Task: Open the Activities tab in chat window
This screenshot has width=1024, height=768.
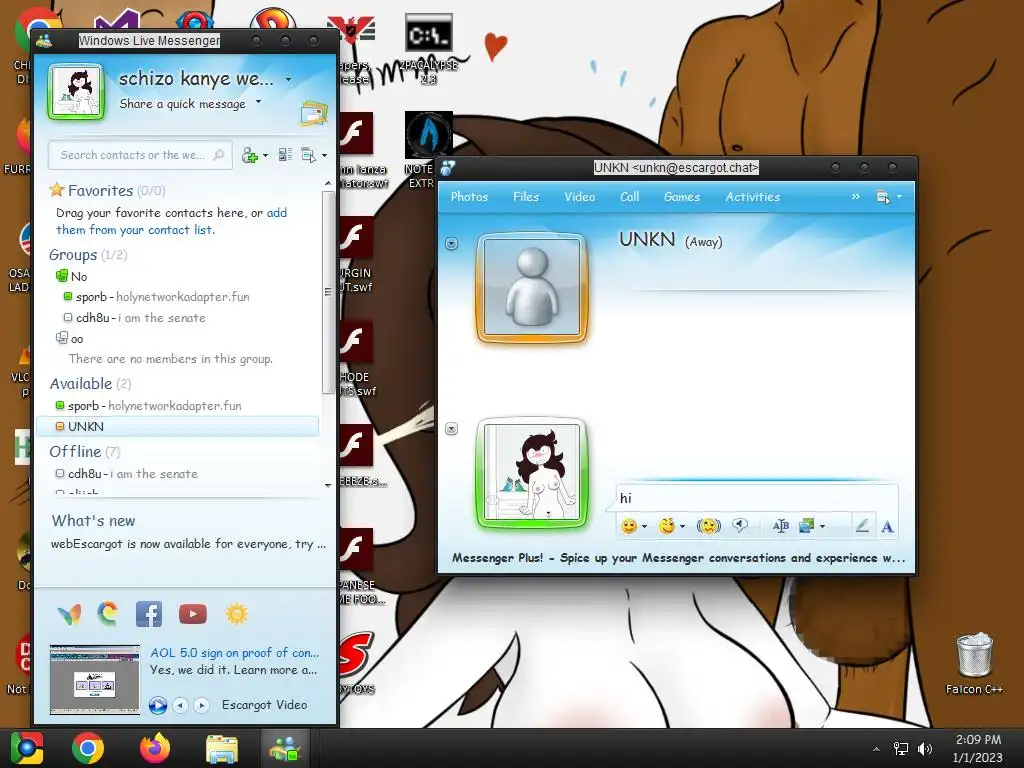Action: [752, 197]
